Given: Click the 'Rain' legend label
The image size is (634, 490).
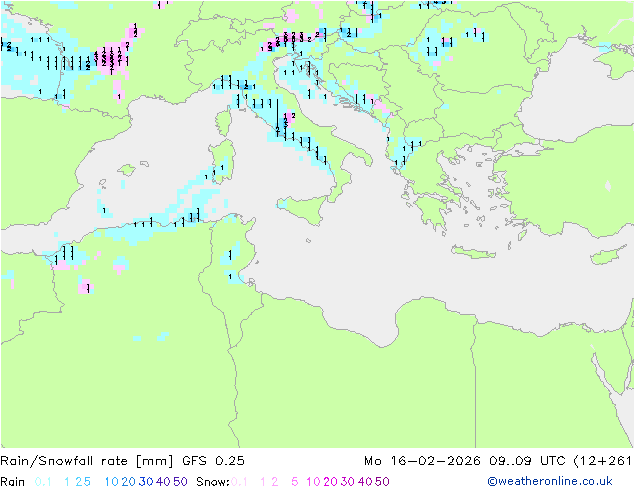Looking at the screenshot, I should coord(13,482).
